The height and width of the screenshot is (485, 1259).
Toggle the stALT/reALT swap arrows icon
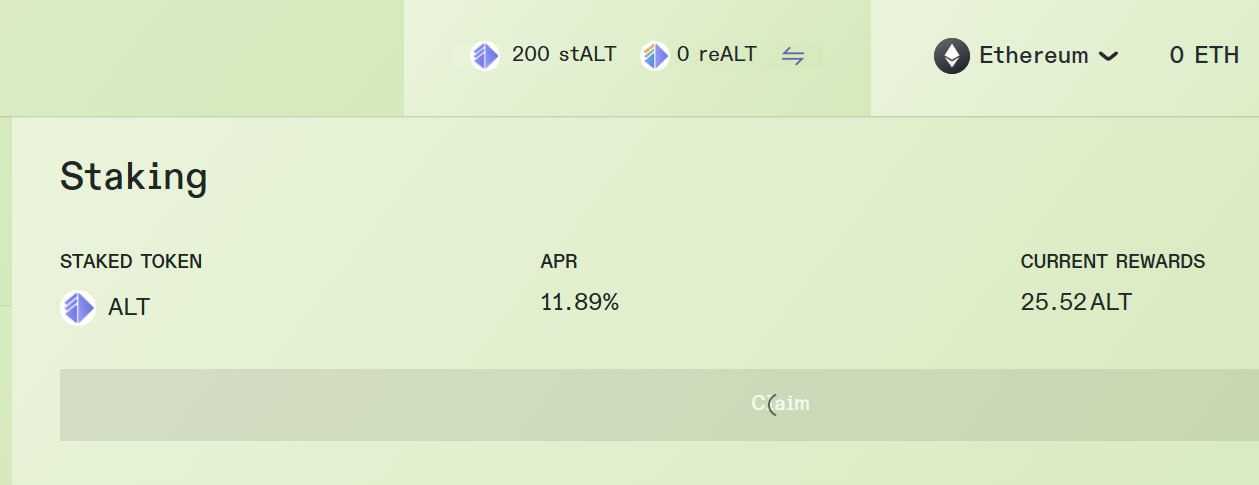[x=793, y=56]
